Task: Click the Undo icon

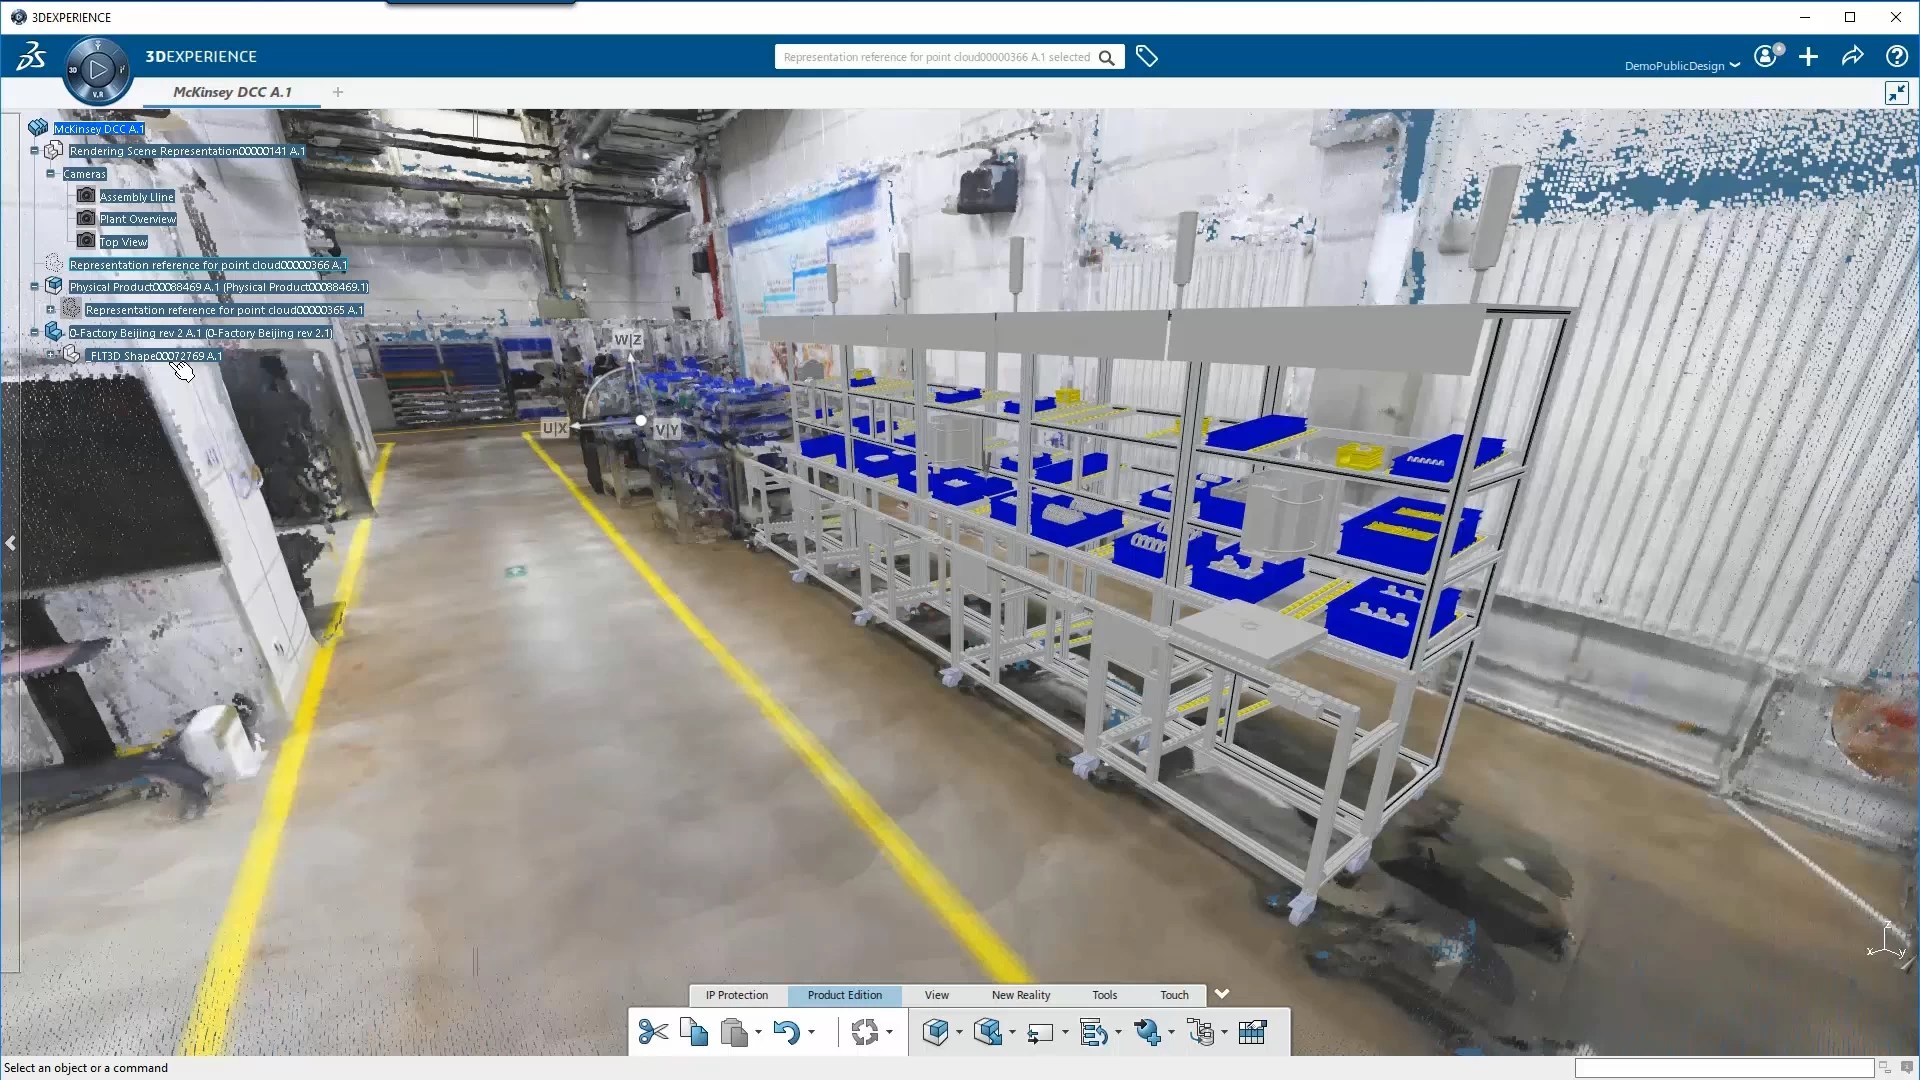Action: coord(789,1032)
